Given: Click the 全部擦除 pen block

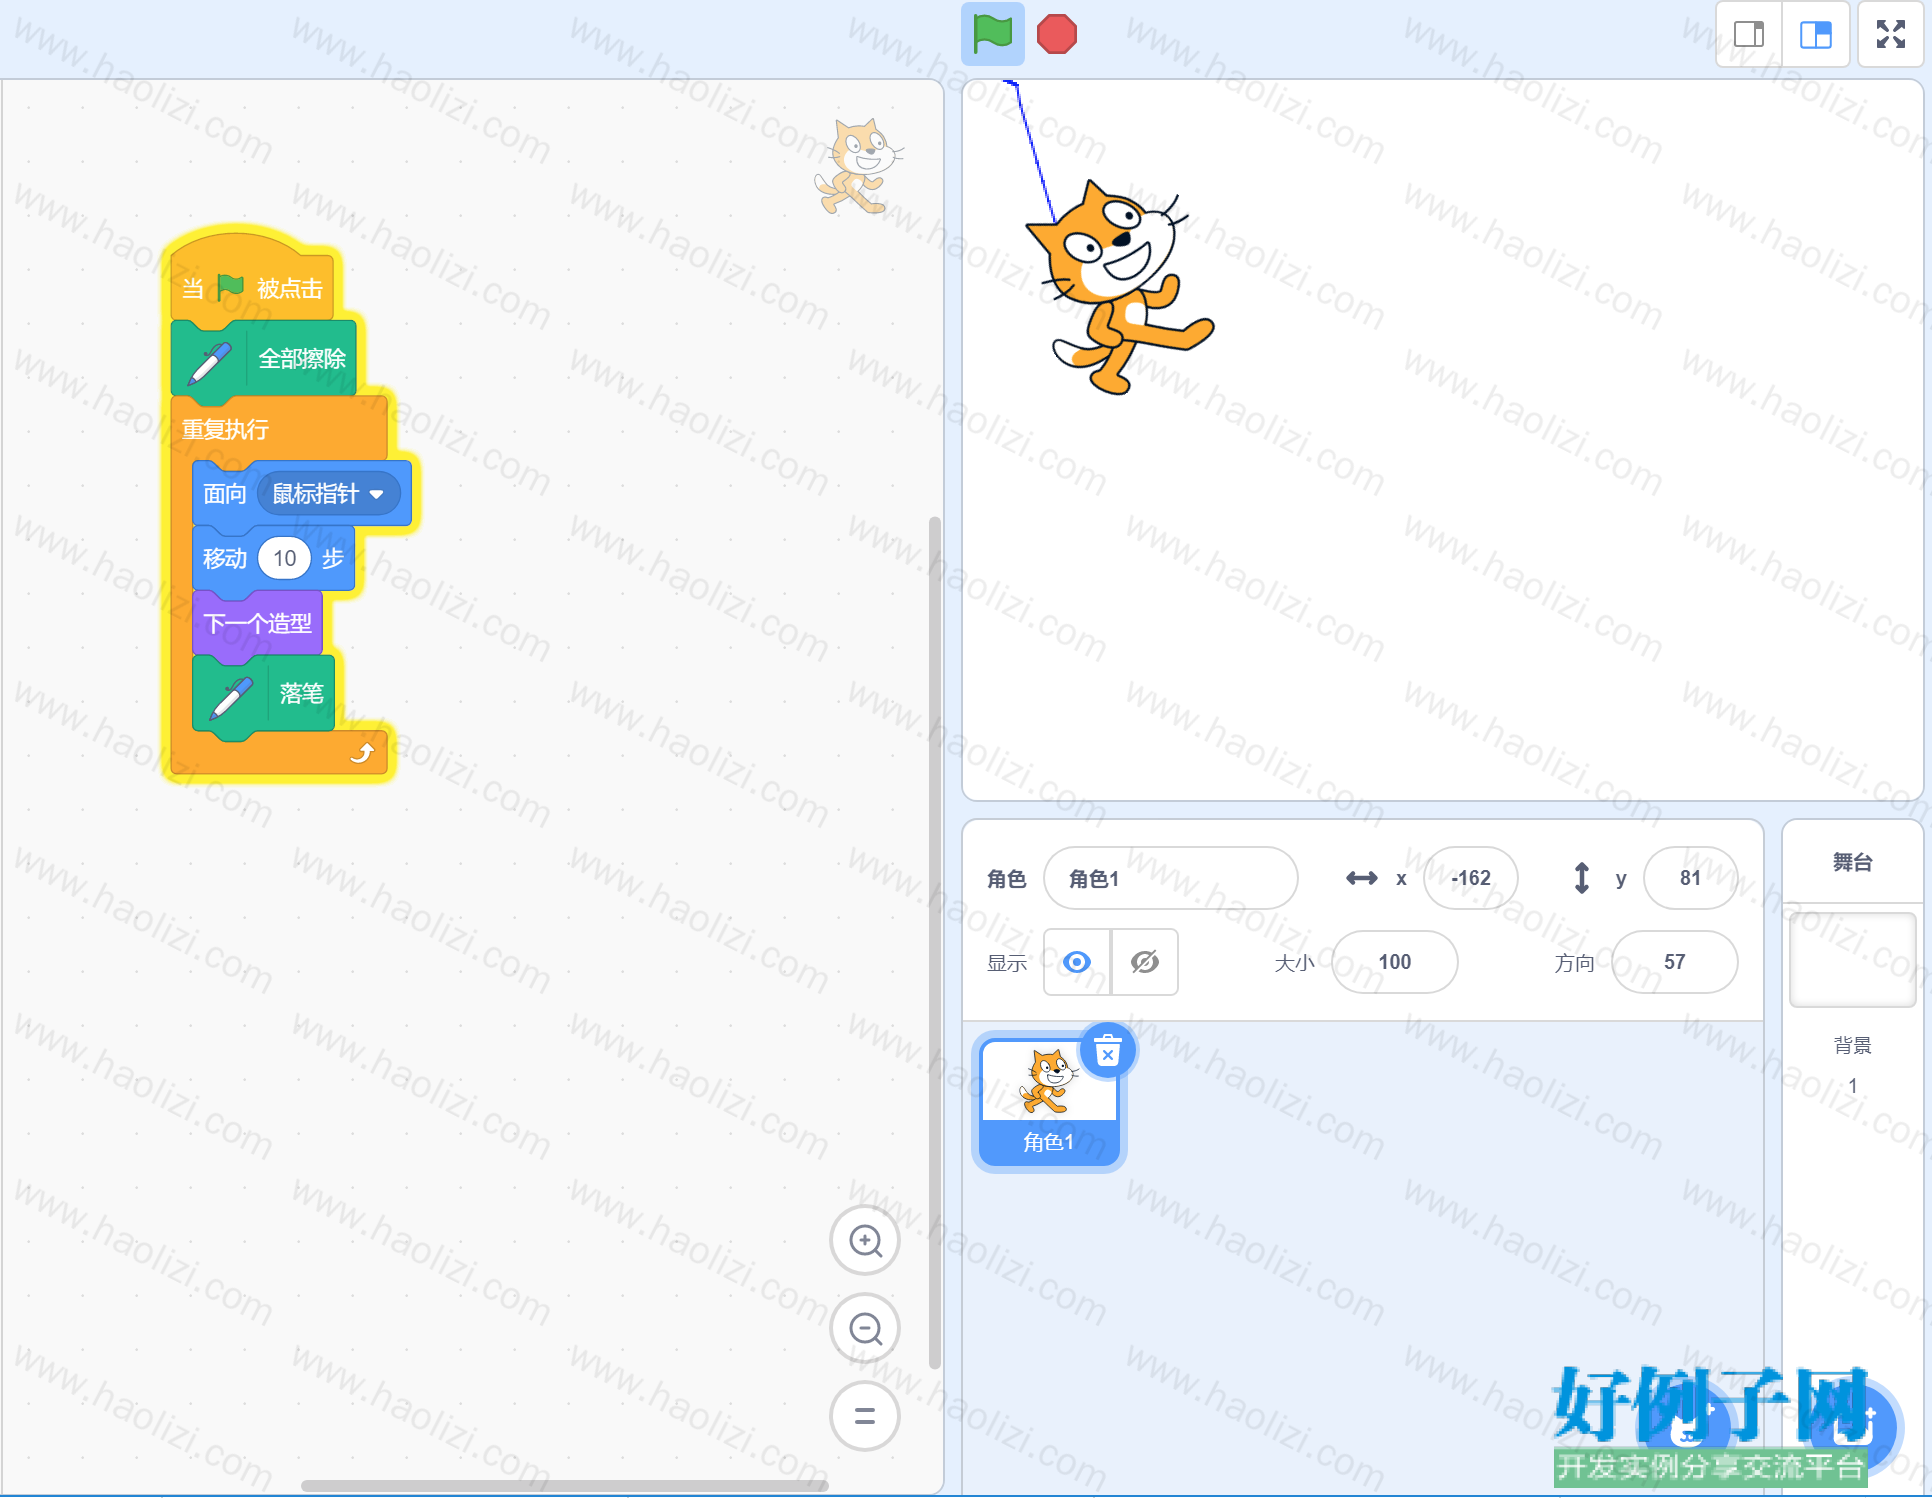Looking at the screenshot, I should click(264, 358).
